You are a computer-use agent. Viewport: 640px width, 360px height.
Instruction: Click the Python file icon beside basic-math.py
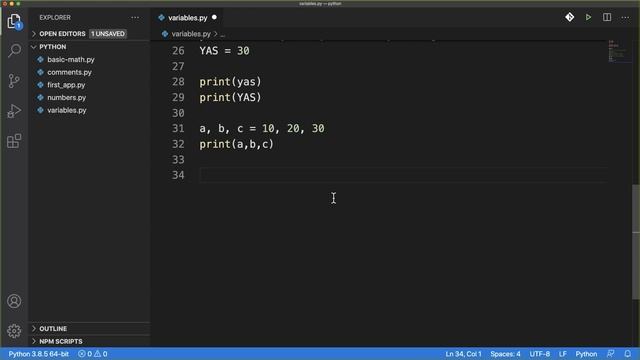click(40, 60)
